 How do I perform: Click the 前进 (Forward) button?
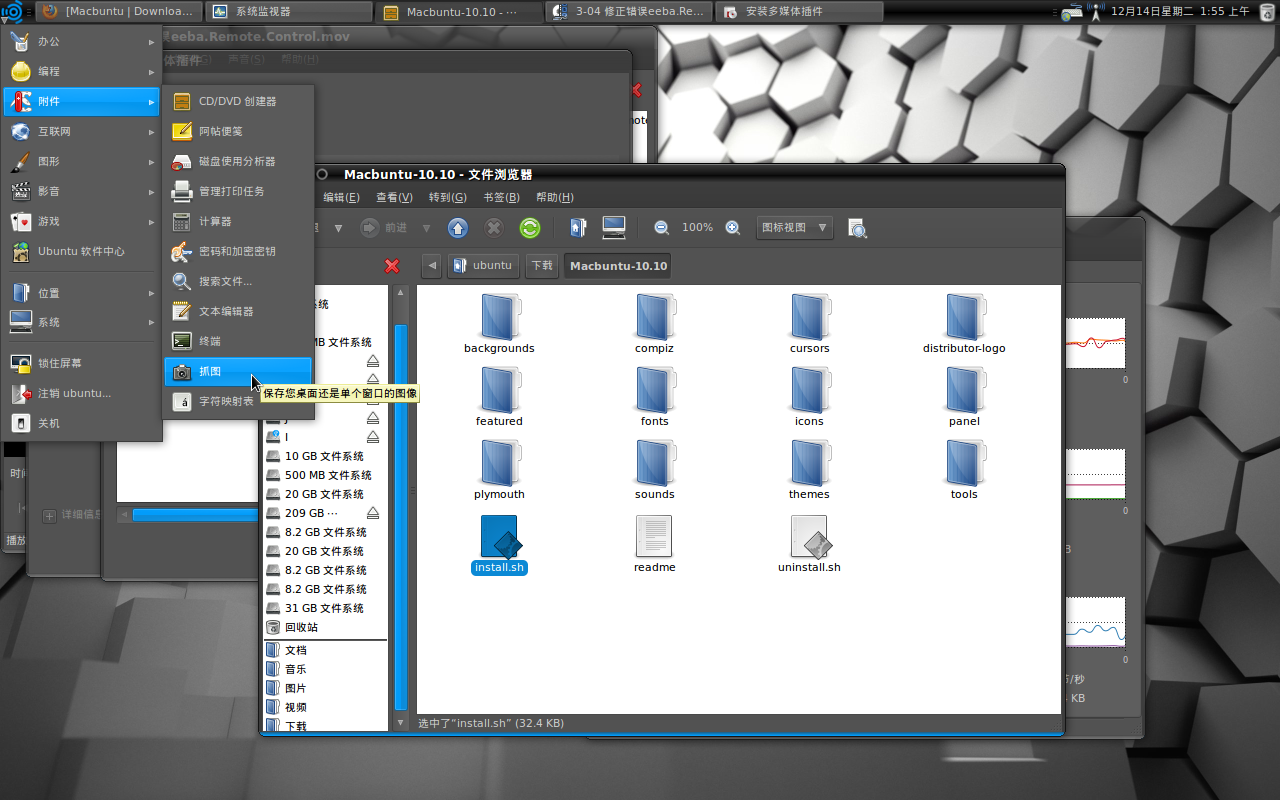pos(384,228)
